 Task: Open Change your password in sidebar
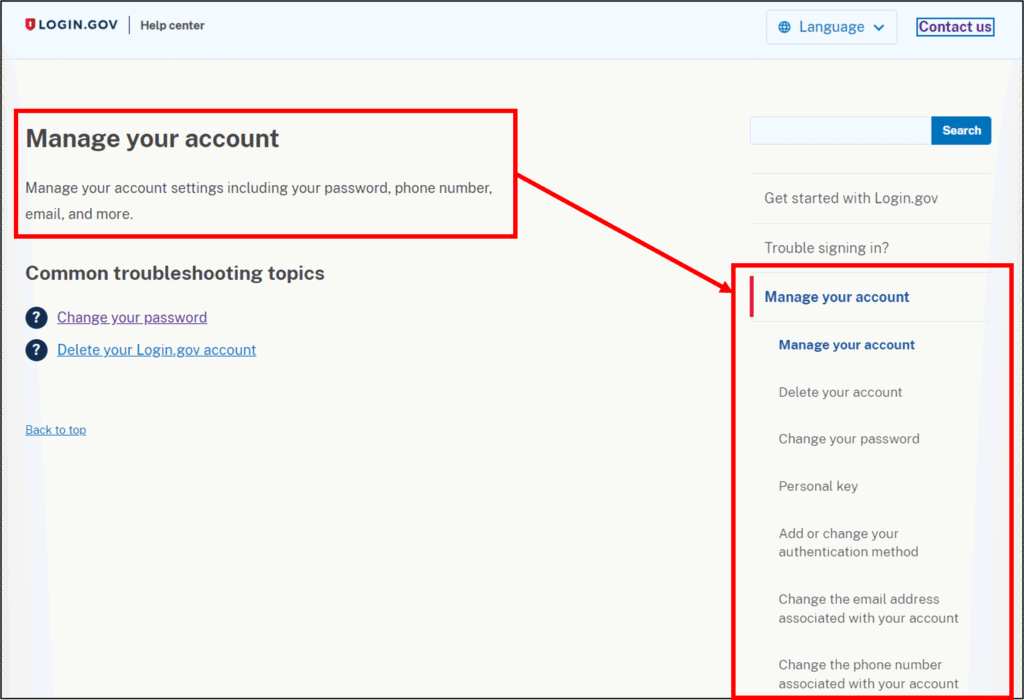tap(849, 439)
